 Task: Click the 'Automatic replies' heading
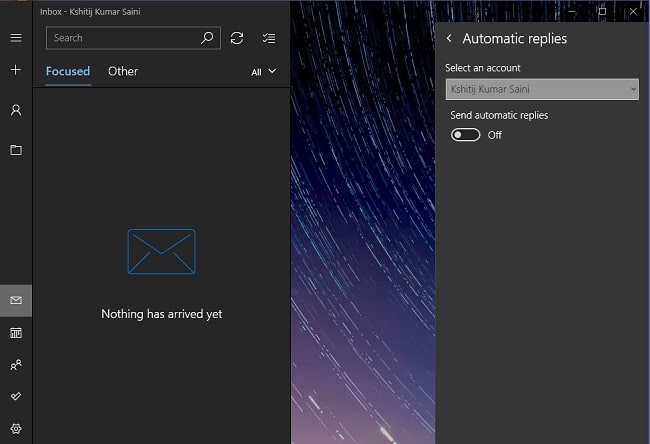514,39
